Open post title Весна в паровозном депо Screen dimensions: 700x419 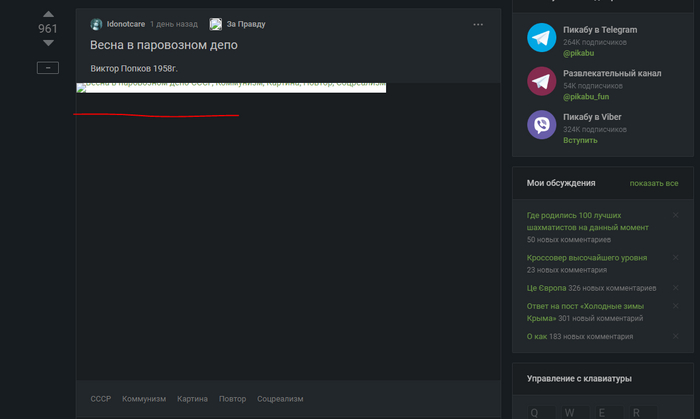point(164,45)
